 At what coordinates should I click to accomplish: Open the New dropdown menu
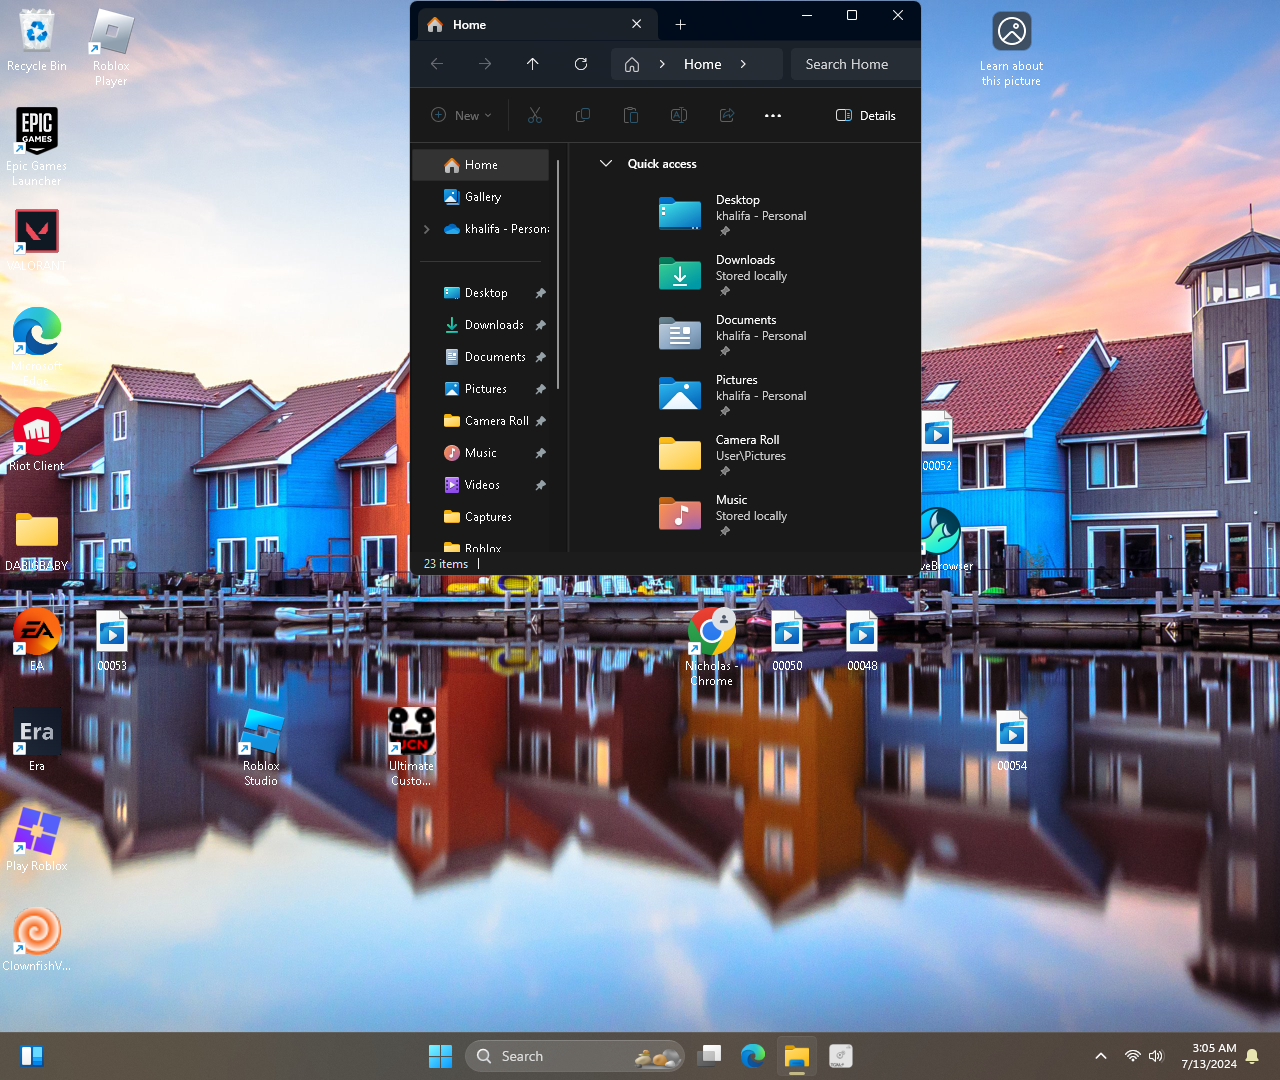[x=461, y=116]
